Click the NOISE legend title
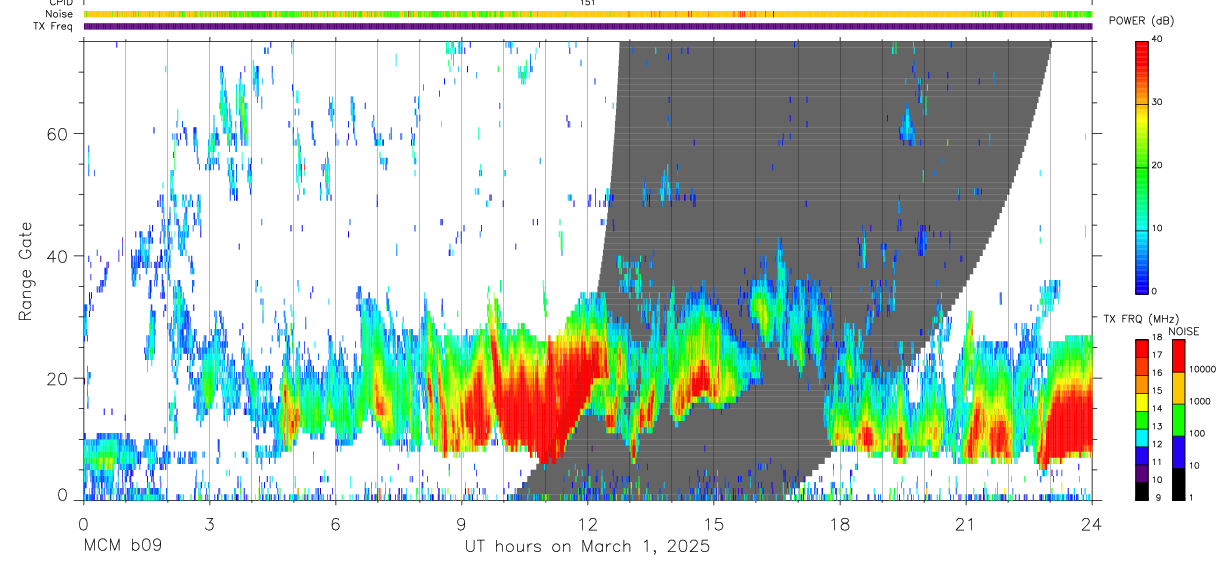 pos(1183,331)
